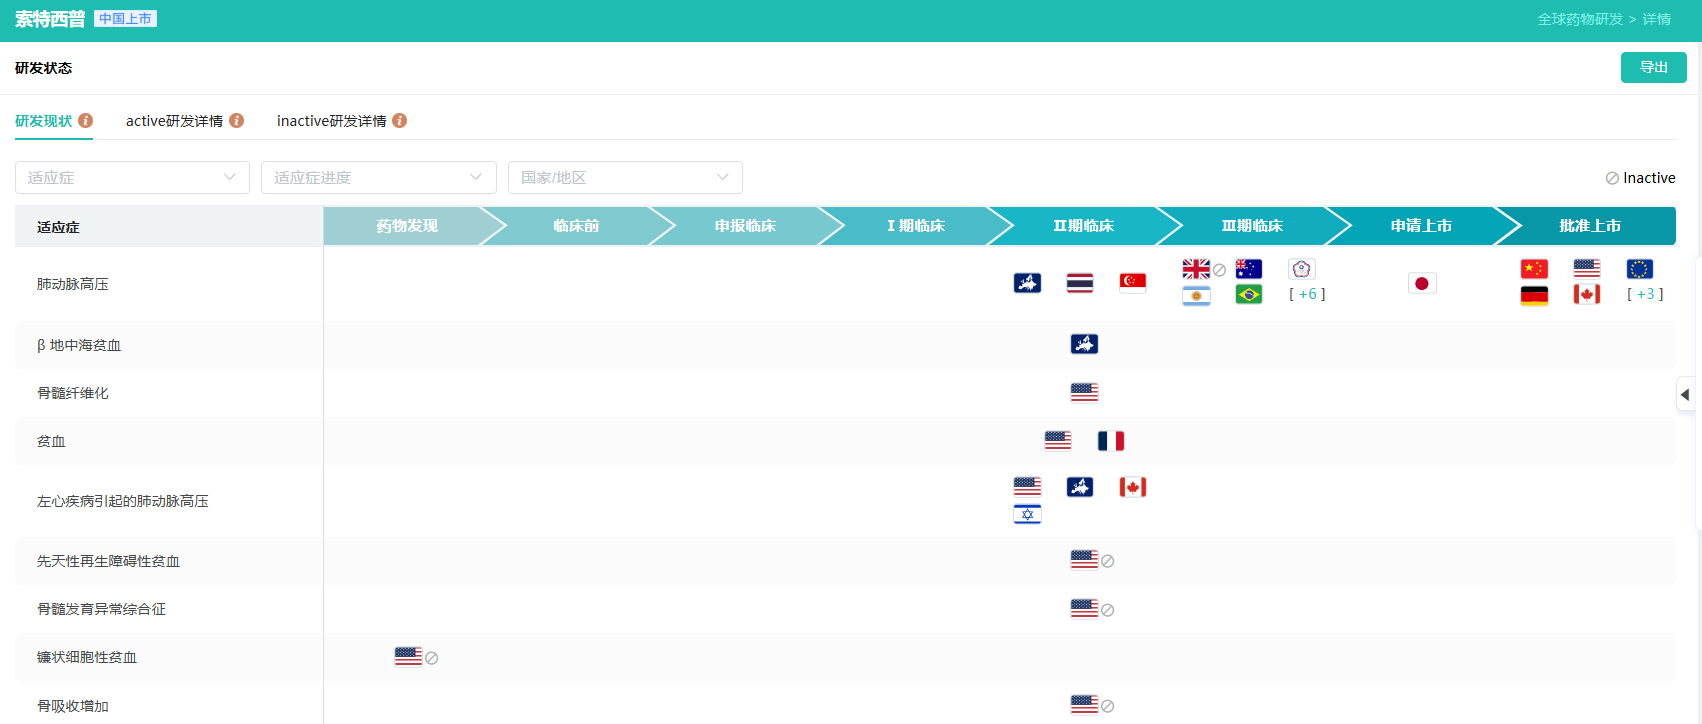Click the 详情 breadcrumb item
The image size is (1702, 724).
click(x=1657, y=19)
